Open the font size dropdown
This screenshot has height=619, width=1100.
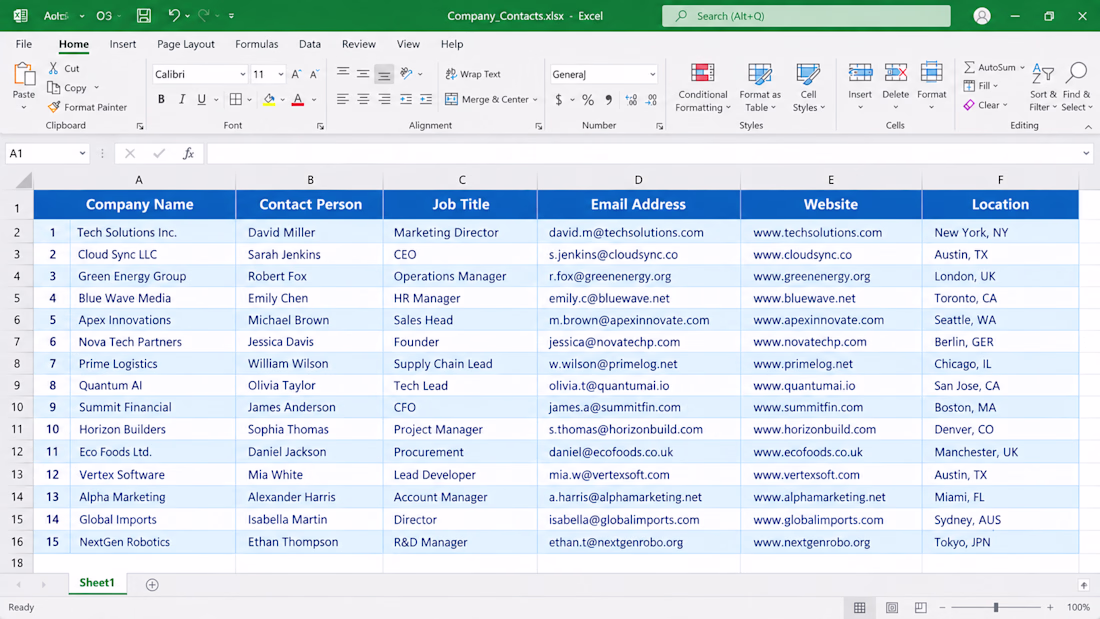[281, 74]
